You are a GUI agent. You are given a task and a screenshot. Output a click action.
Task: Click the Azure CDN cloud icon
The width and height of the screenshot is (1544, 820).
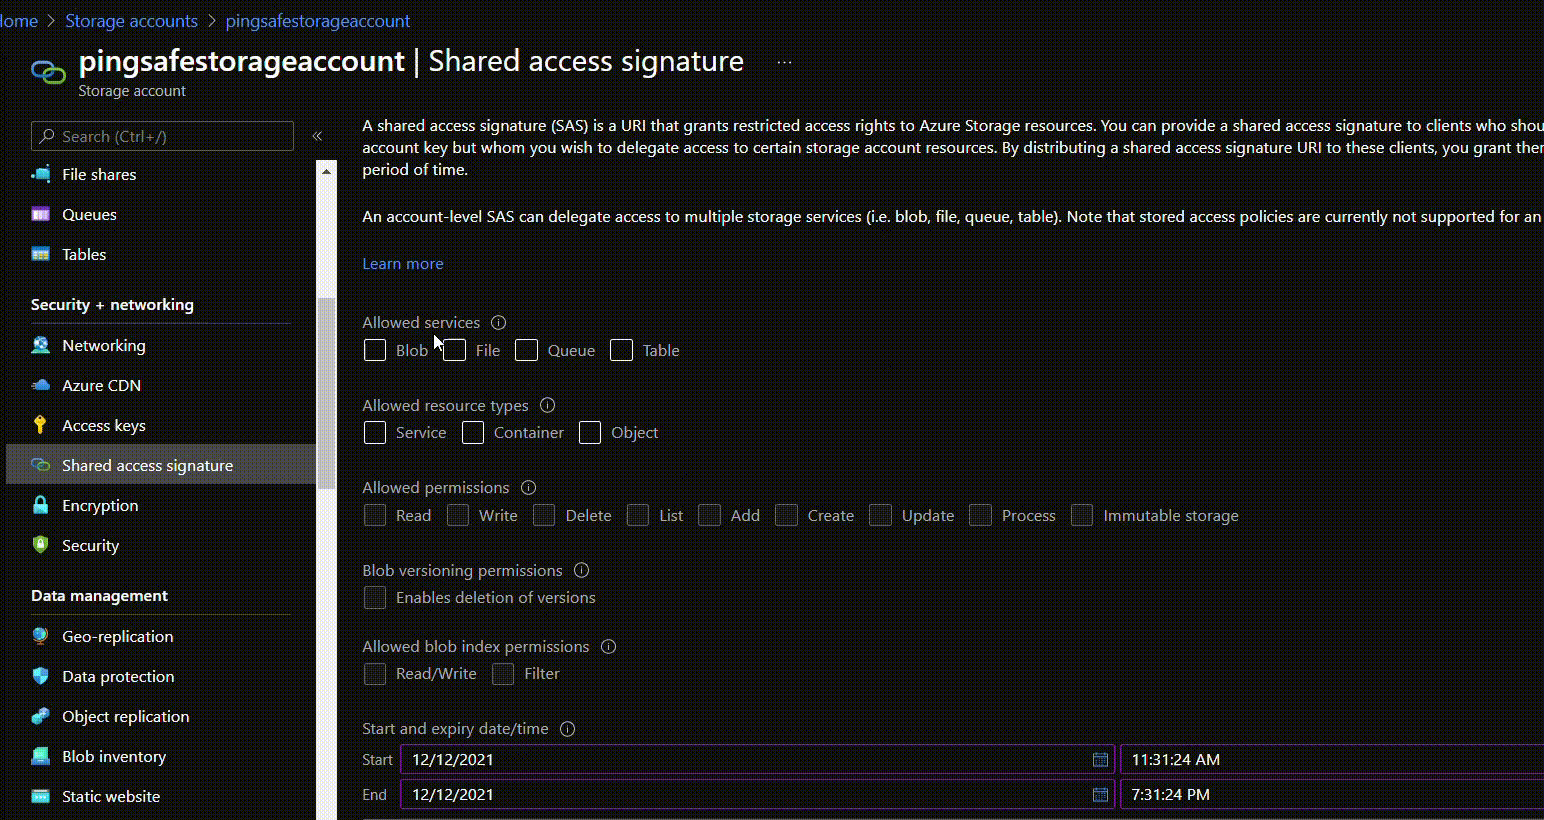(x=40, y=385)
